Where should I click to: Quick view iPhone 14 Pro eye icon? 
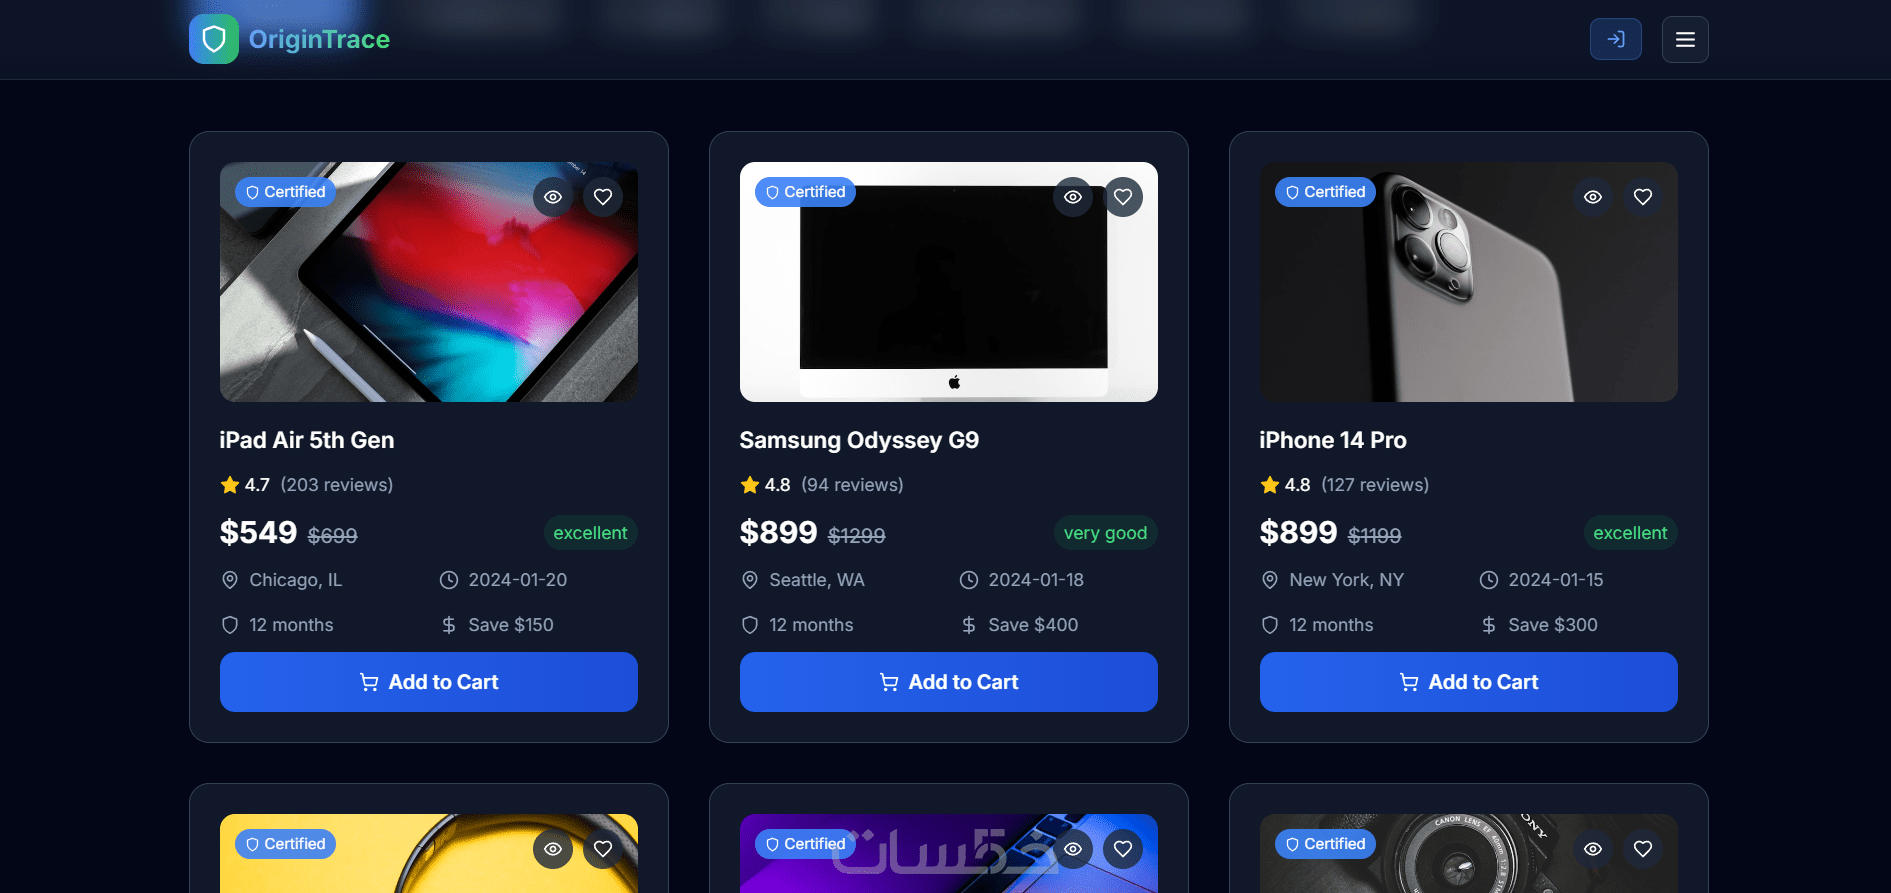[x=1593, y=197]
